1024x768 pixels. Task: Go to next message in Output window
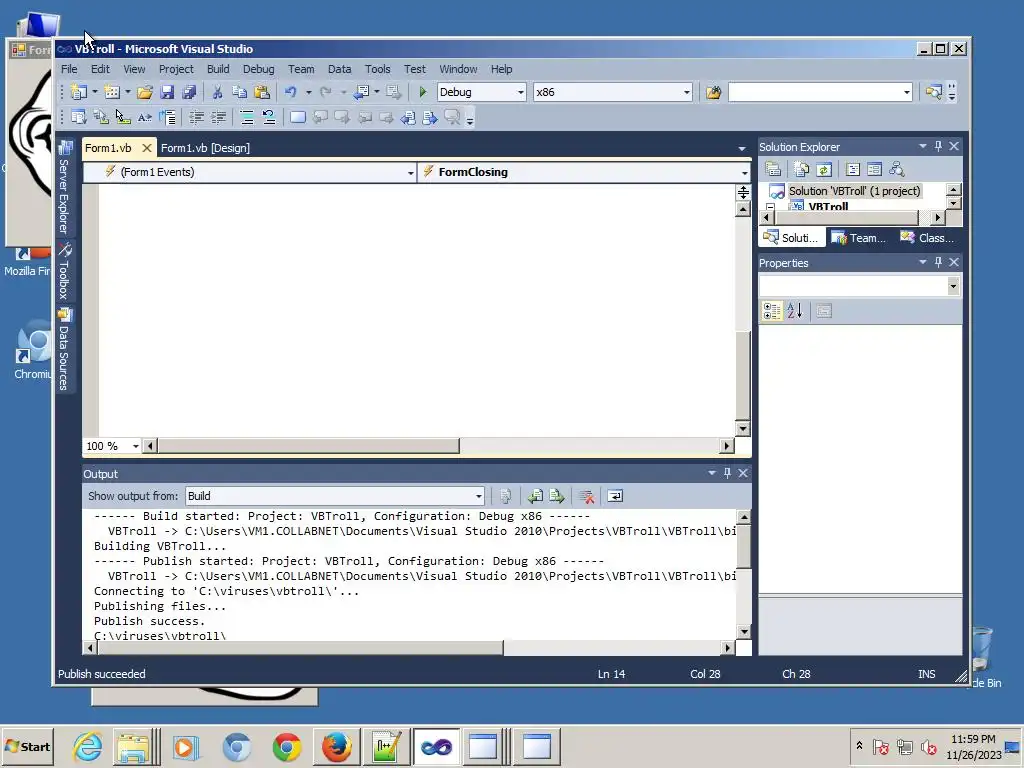tap(557, 496)
